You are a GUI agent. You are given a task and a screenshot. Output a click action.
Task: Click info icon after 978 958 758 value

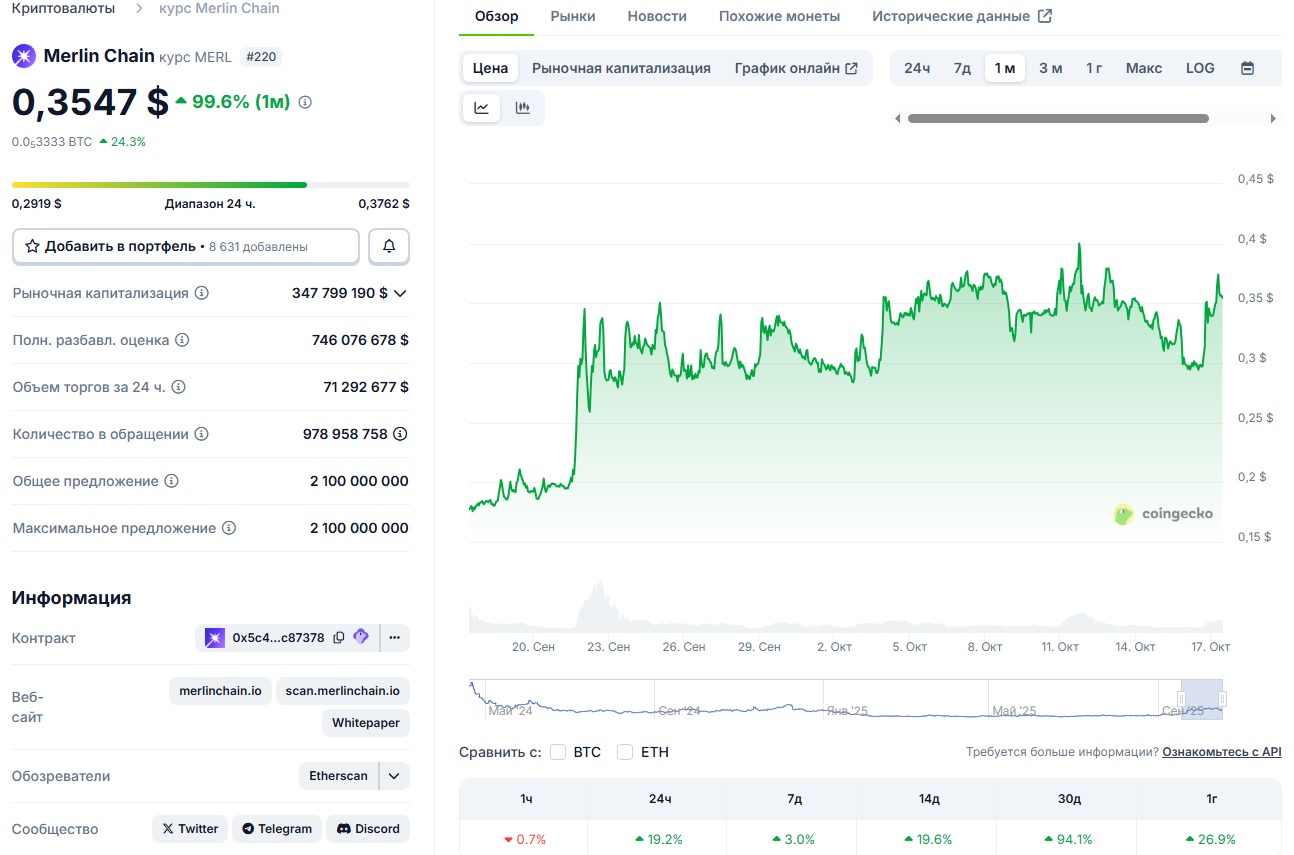(x=400, y=434)
